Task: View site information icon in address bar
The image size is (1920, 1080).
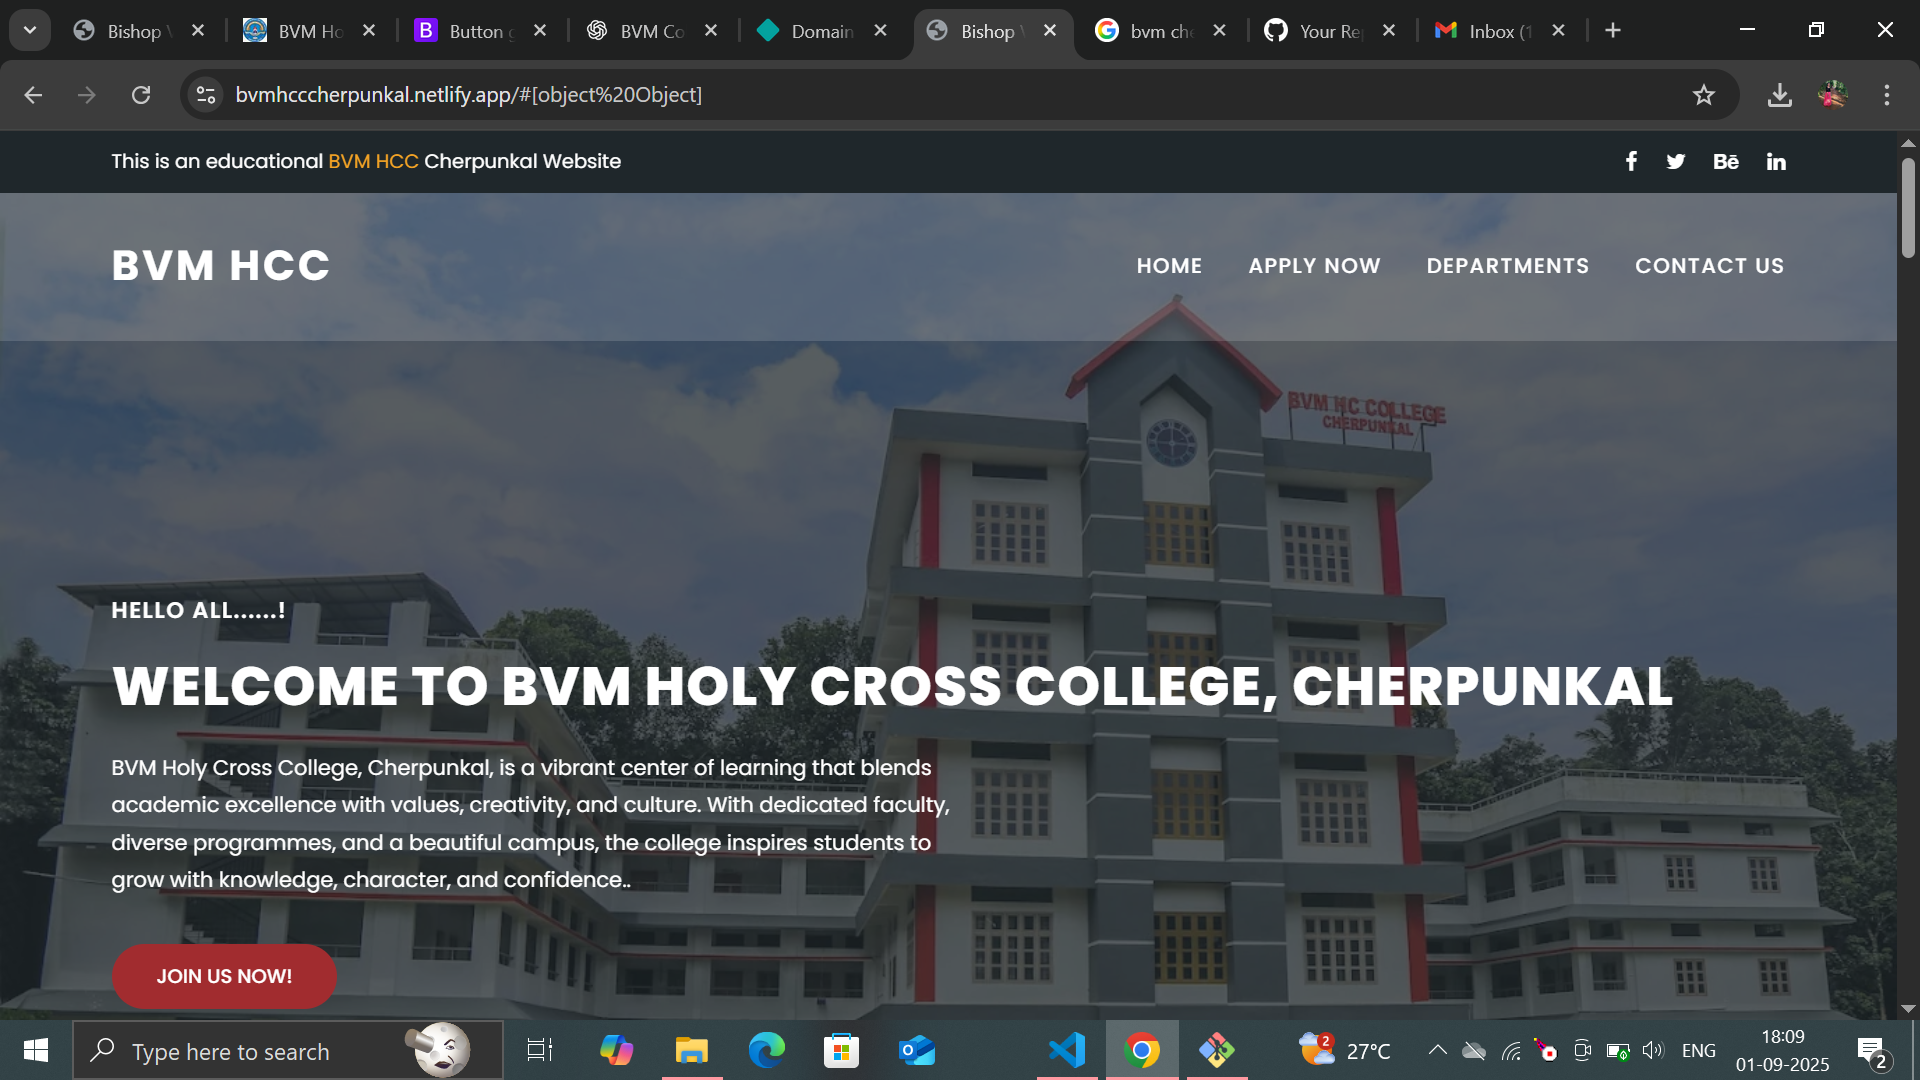Action: tap(206, 95)
